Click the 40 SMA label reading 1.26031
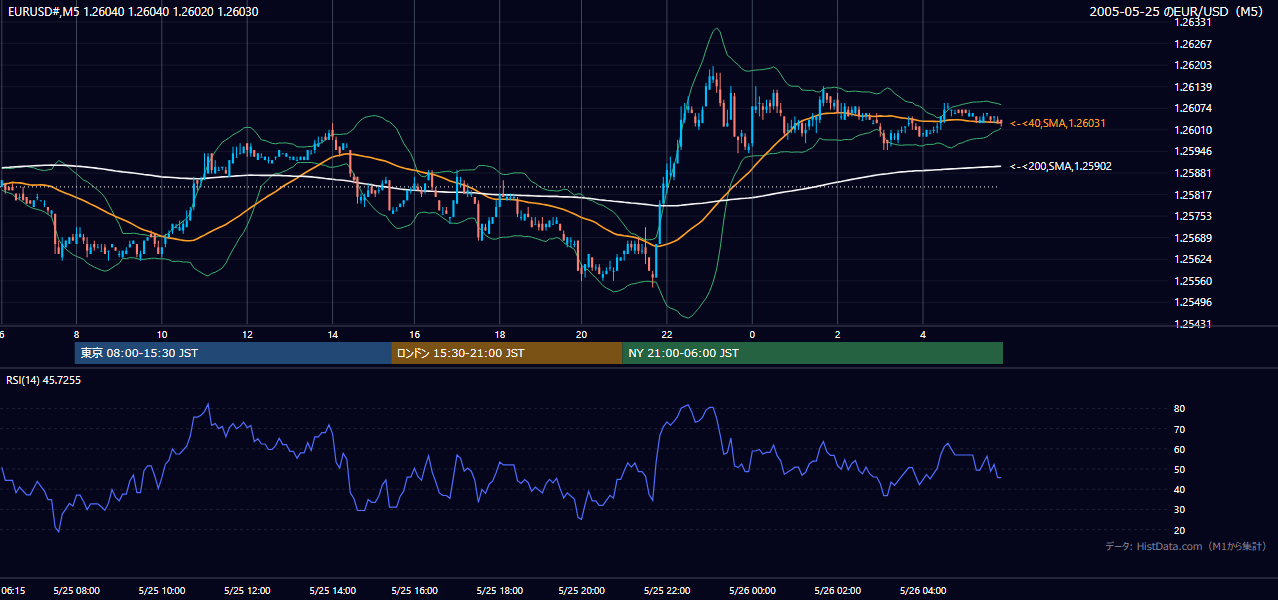 (1059, 123)
